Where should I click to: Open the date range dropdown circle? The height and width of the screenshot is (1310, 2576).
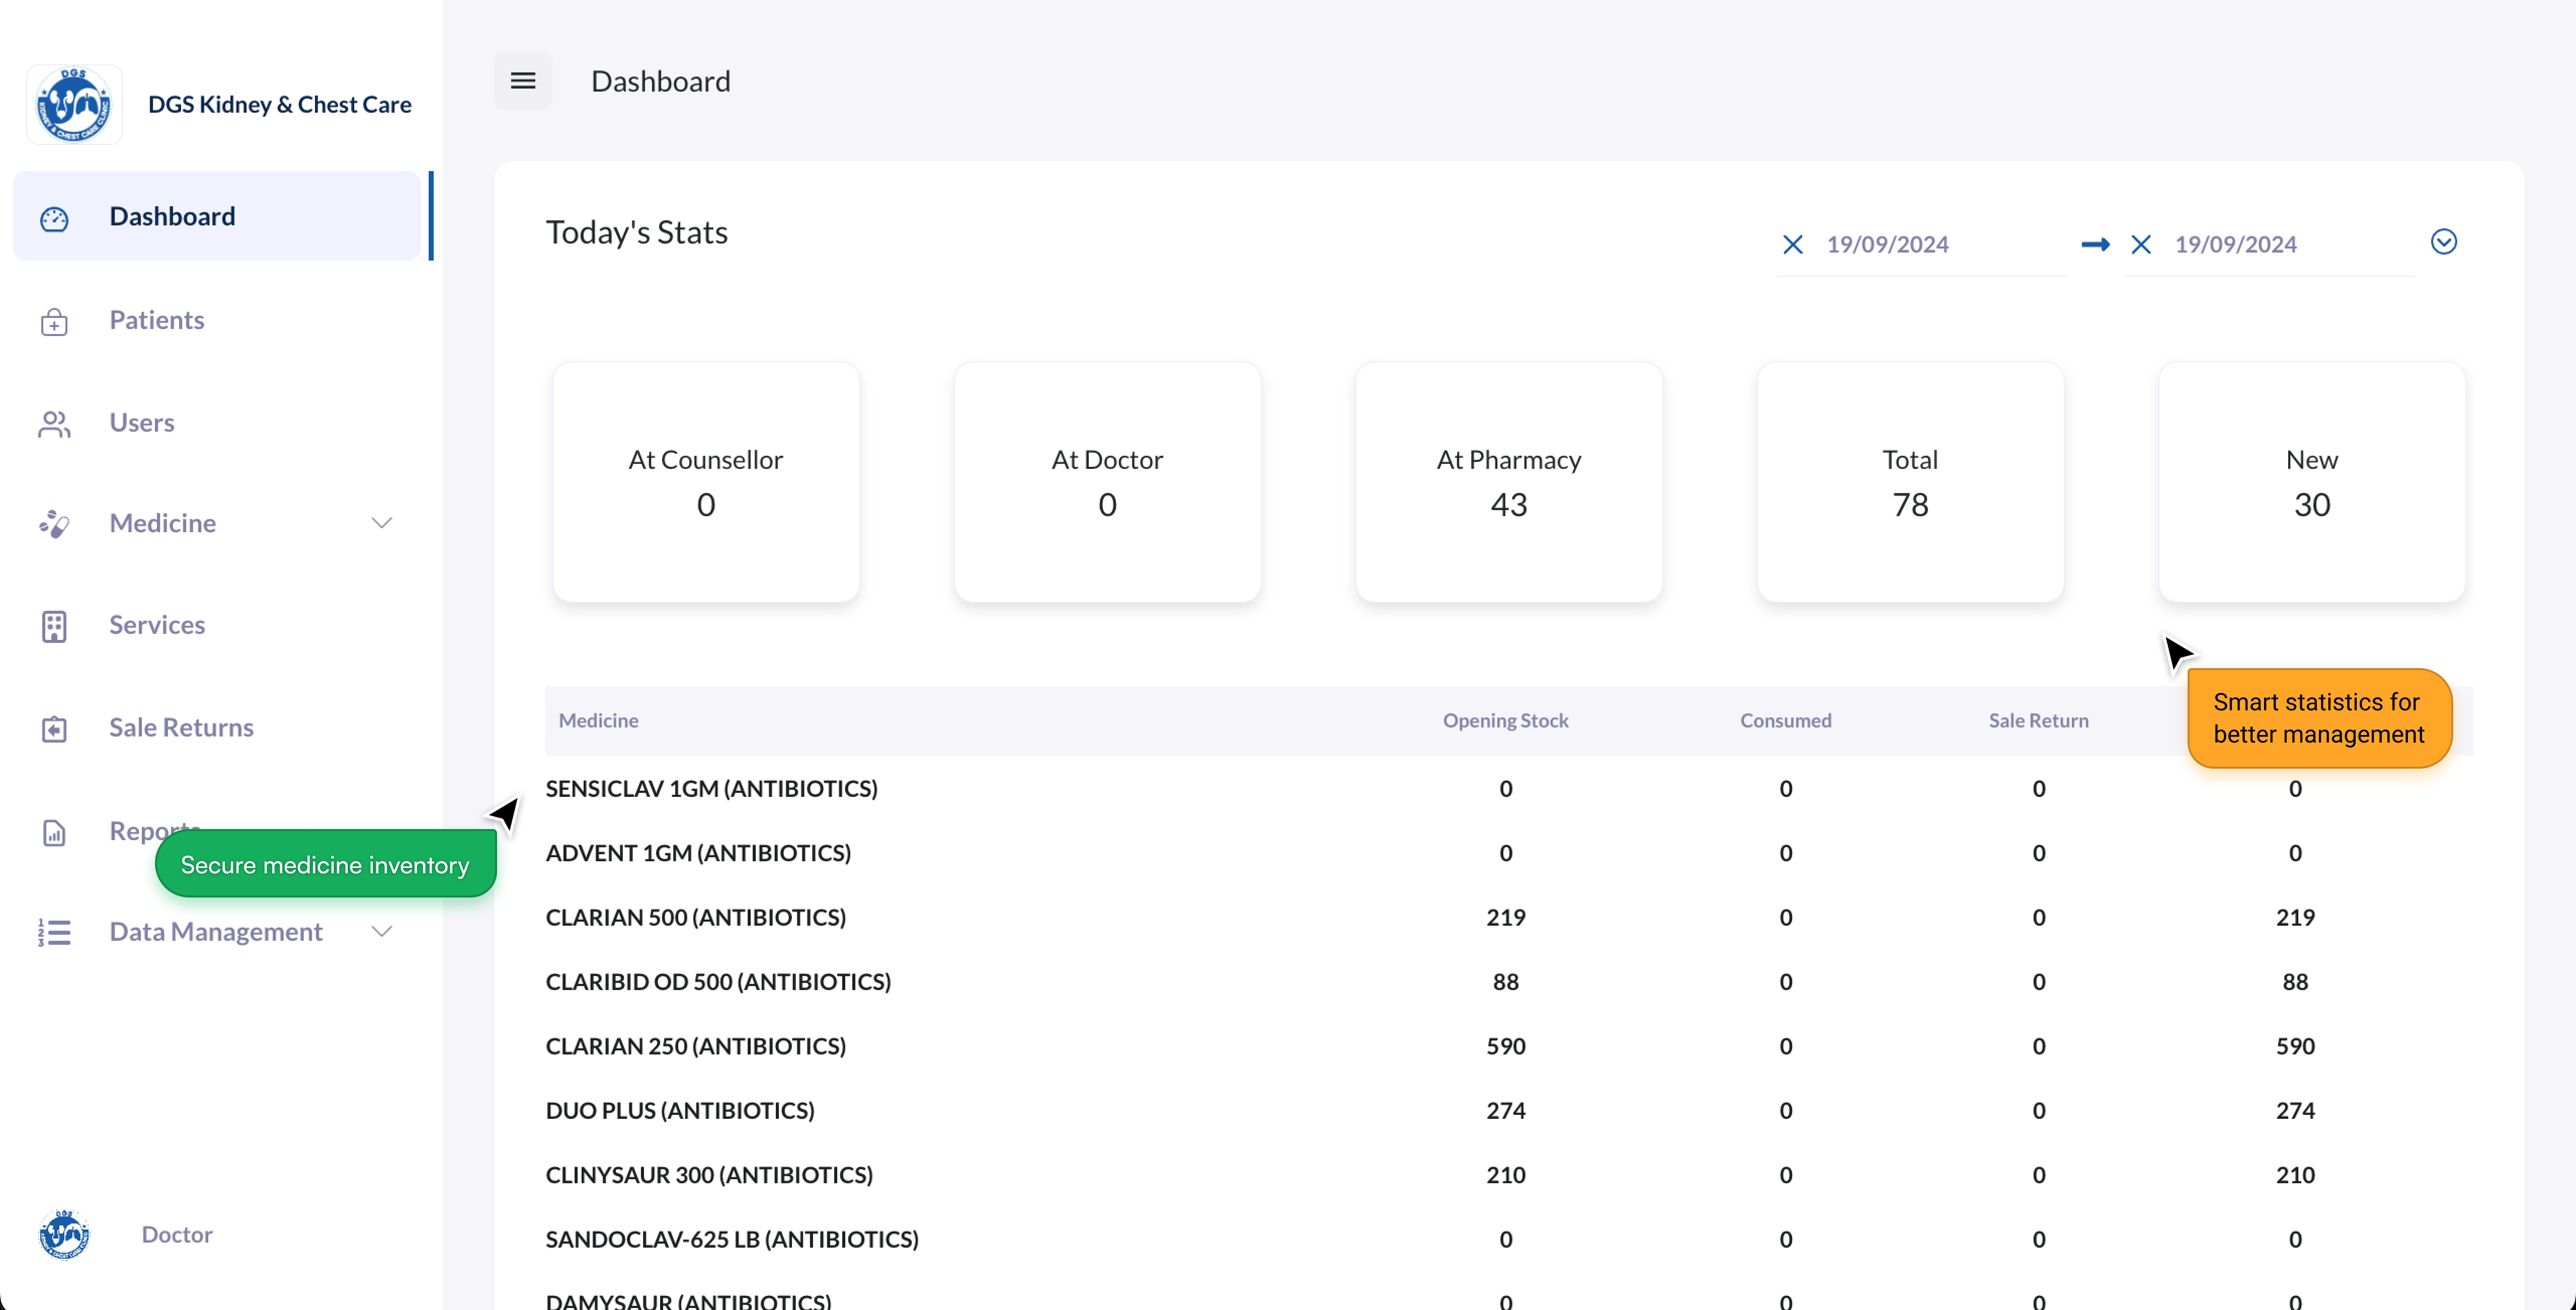click(x=2443, y=242)
